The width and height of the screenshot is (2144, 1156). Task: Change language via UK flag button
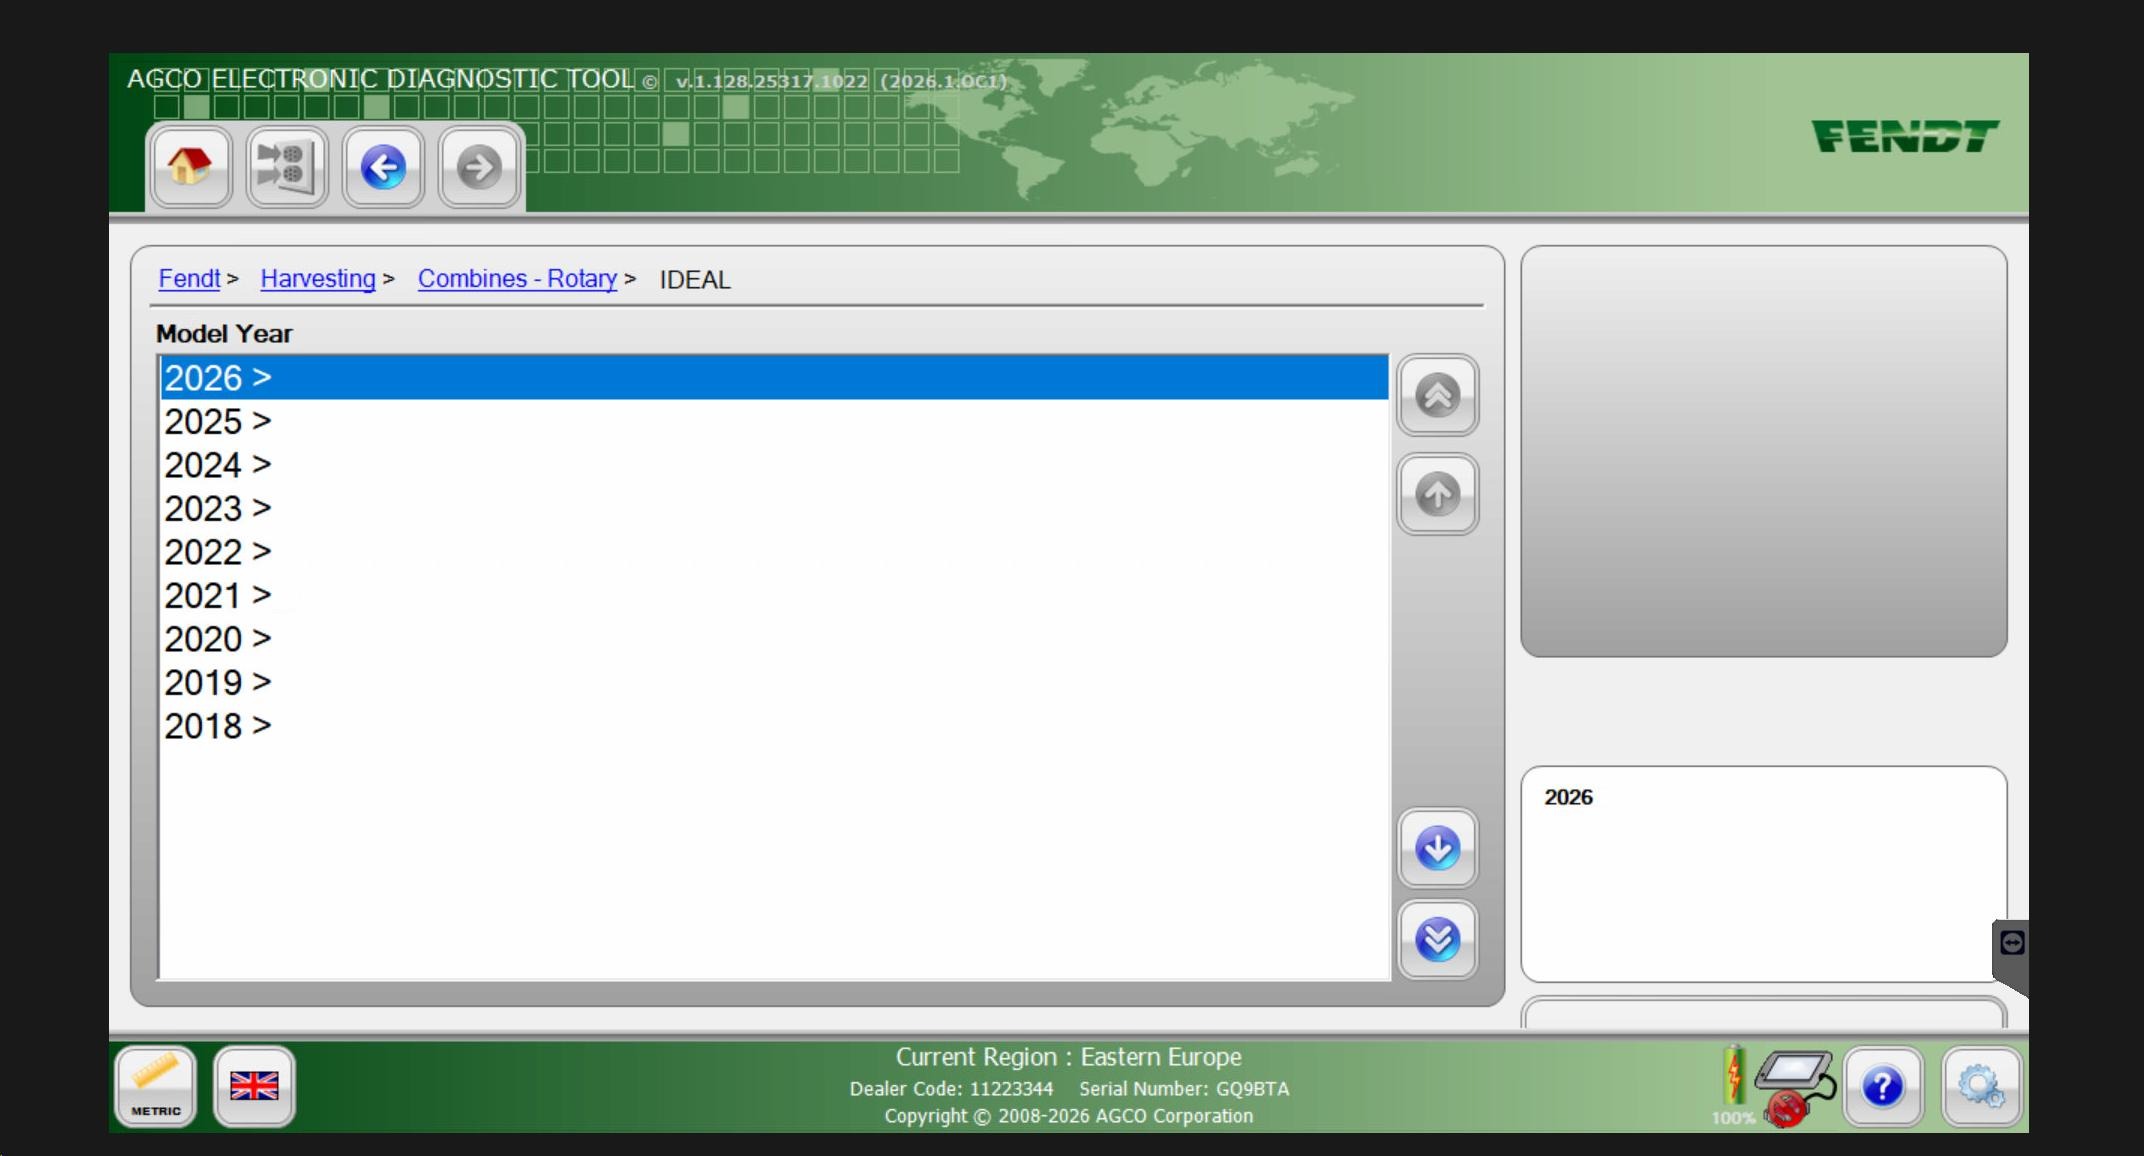[254, 1087]
